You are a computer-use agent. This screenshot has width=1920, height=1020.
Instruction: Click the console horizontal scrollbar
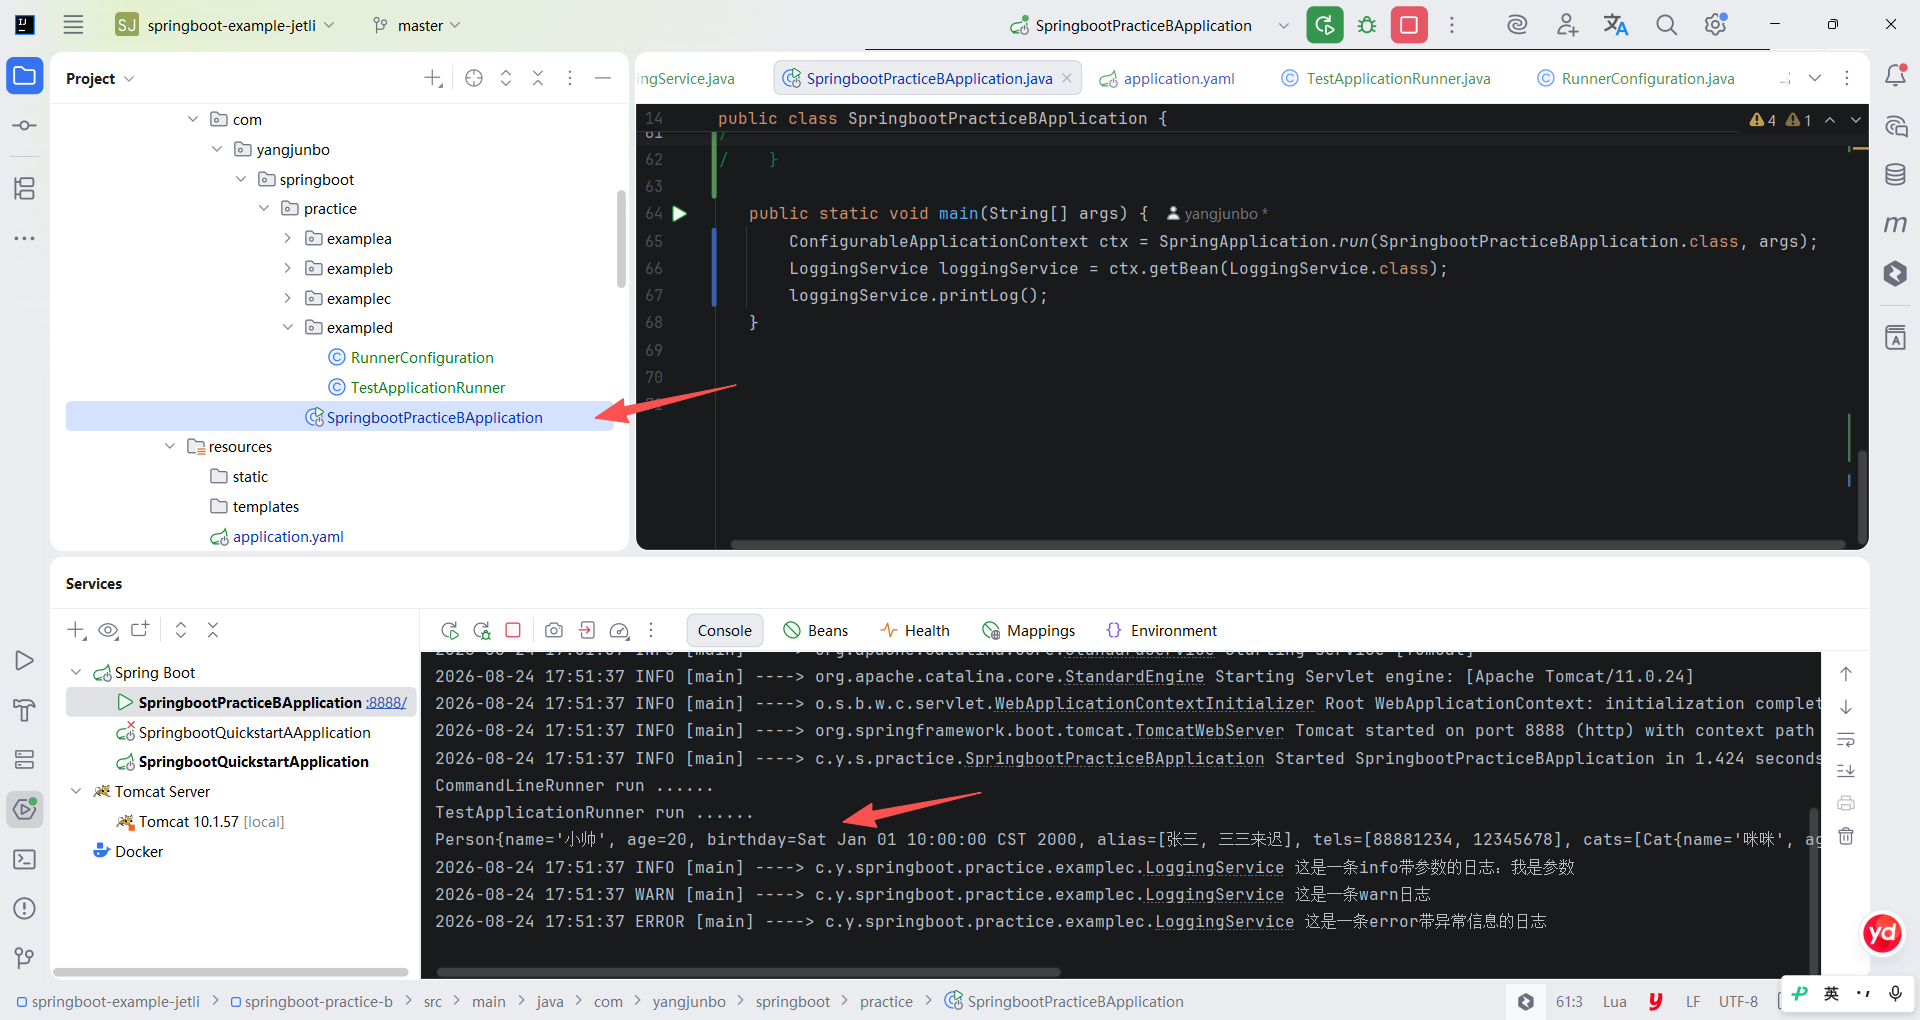[748, 971]
